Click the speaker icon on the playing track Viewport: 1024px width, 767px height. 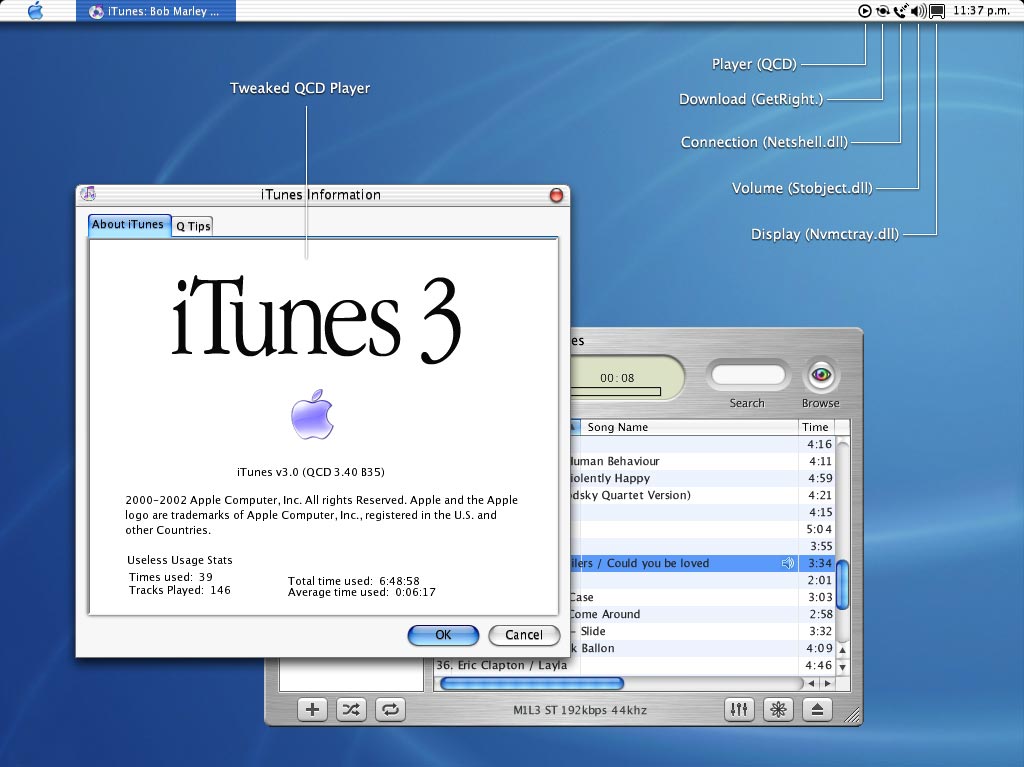click(x=788, y=563)
